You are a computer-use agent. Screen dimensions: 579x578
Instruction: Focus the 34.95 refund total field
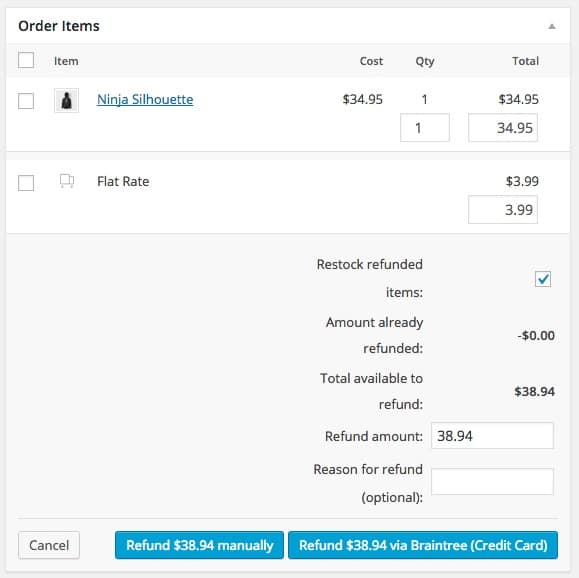503,128
